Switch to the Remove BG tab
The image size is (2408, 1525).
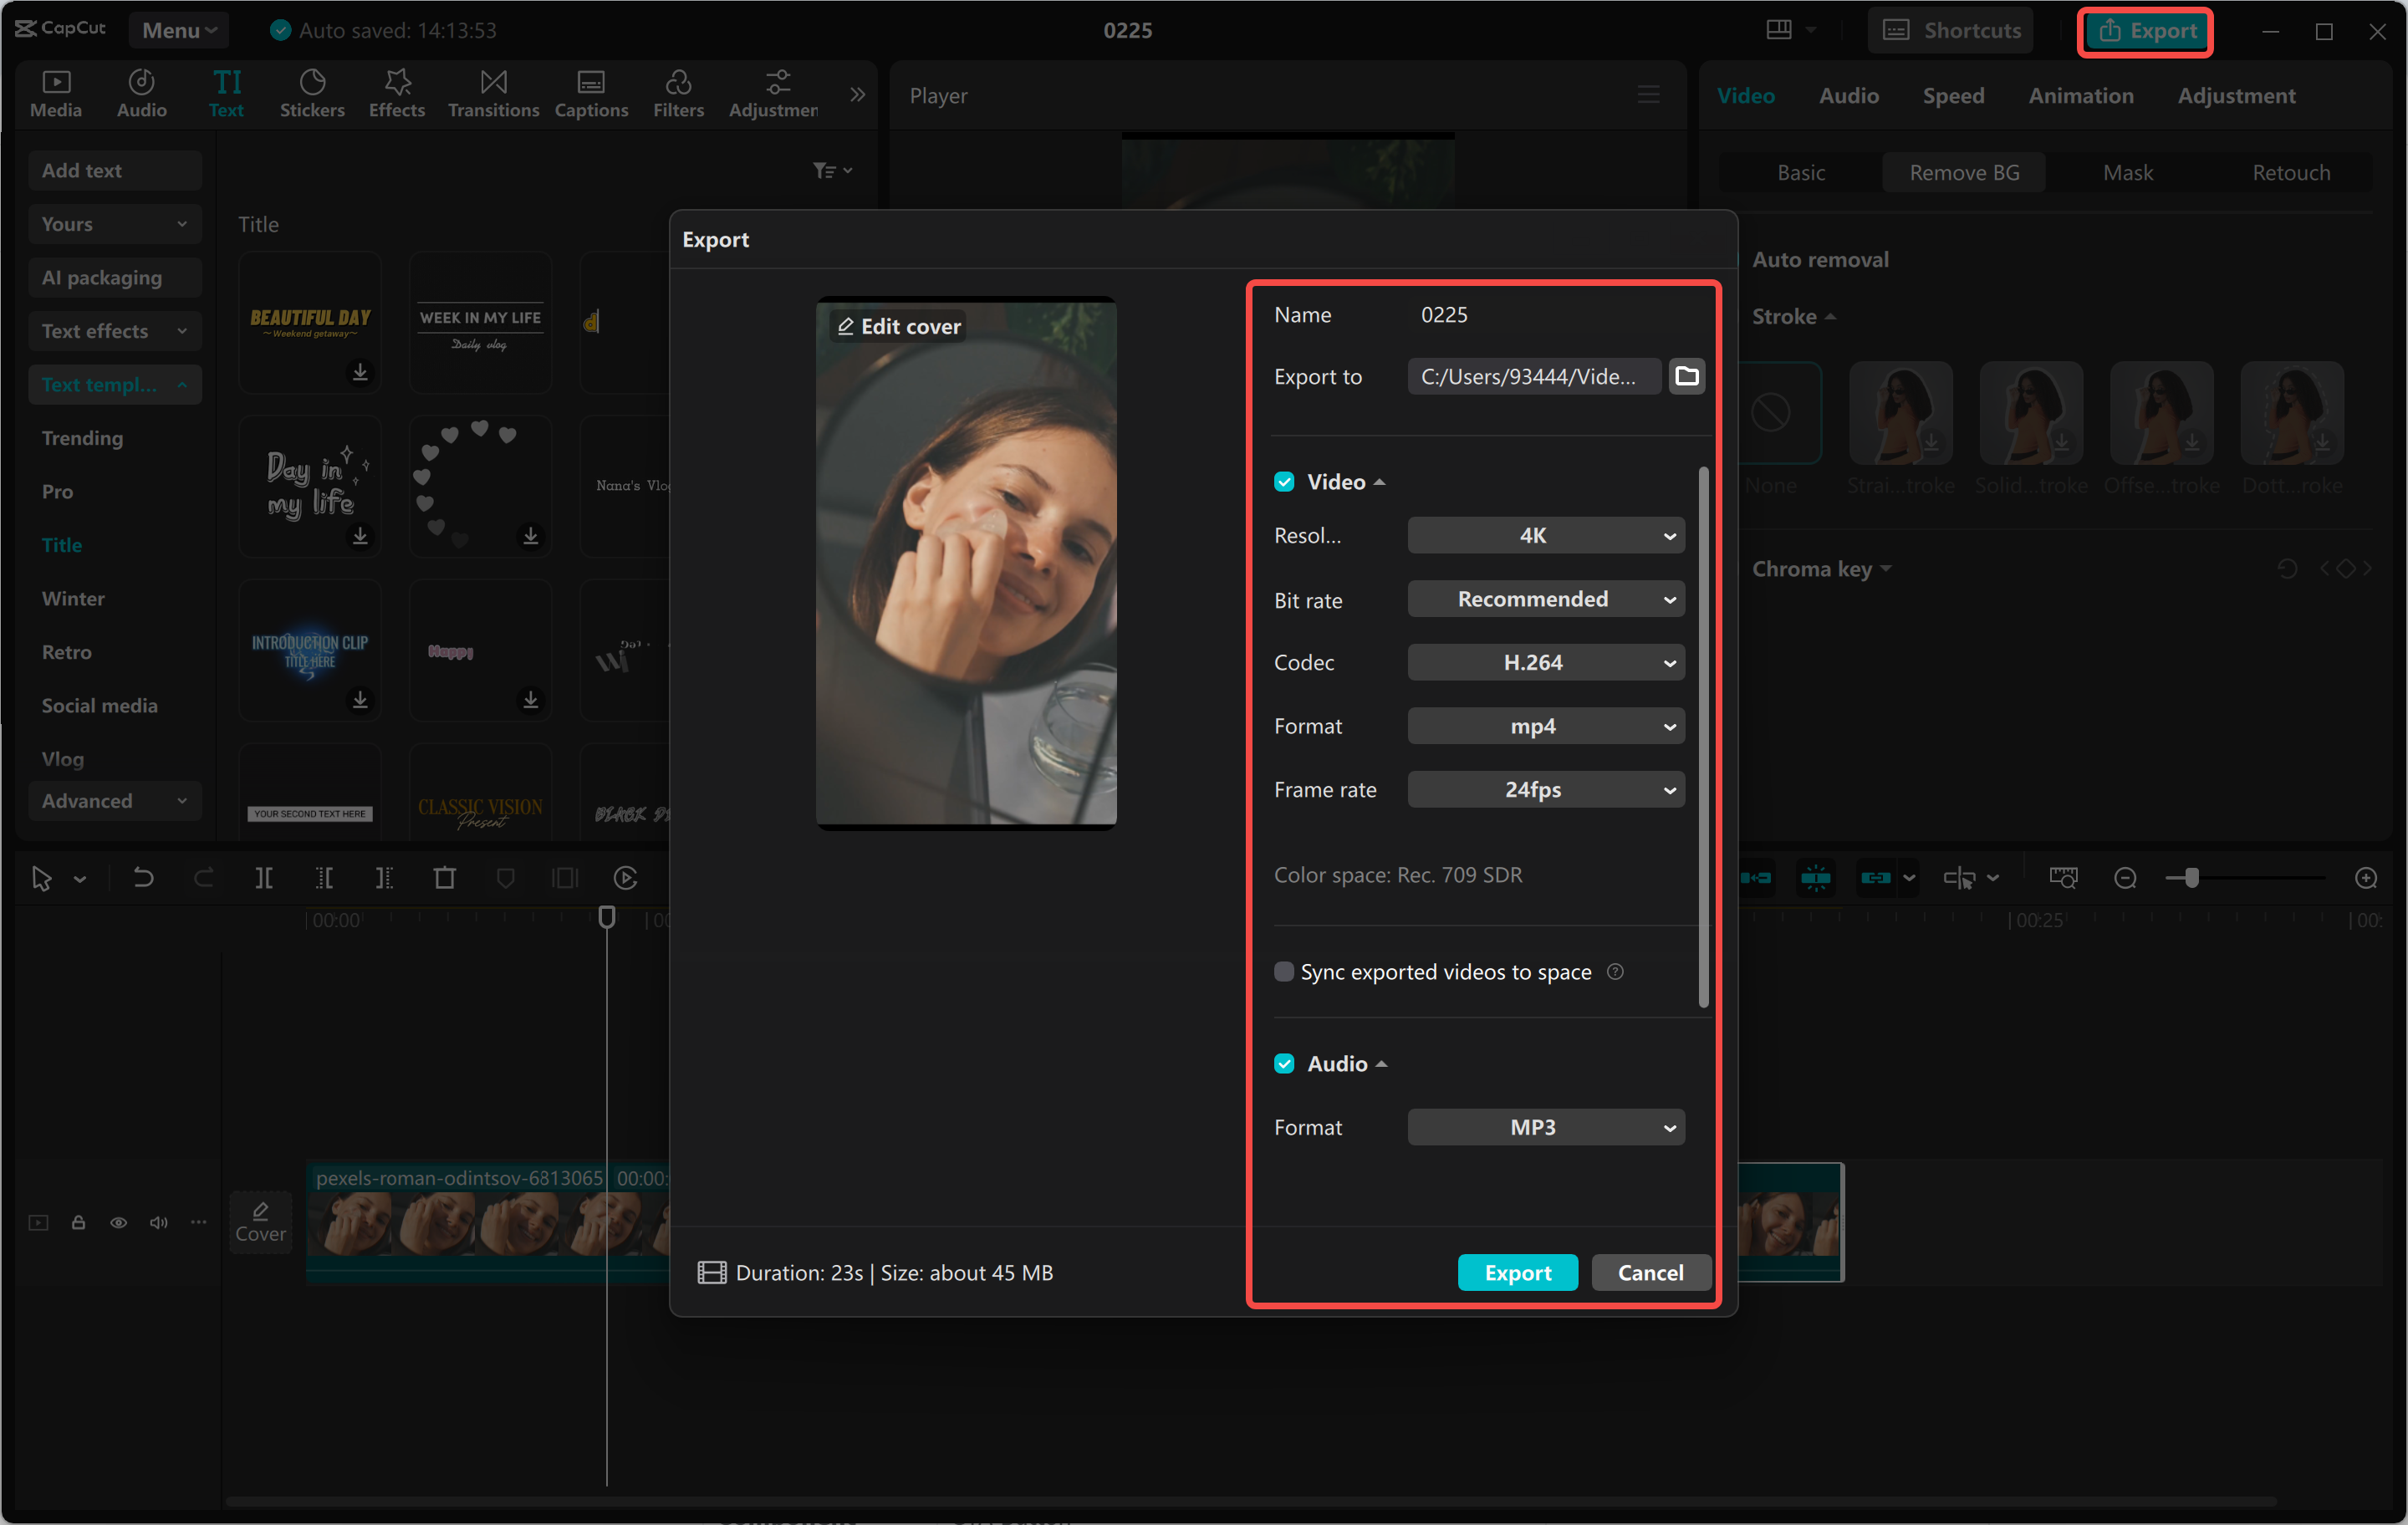pos(1961,172)
